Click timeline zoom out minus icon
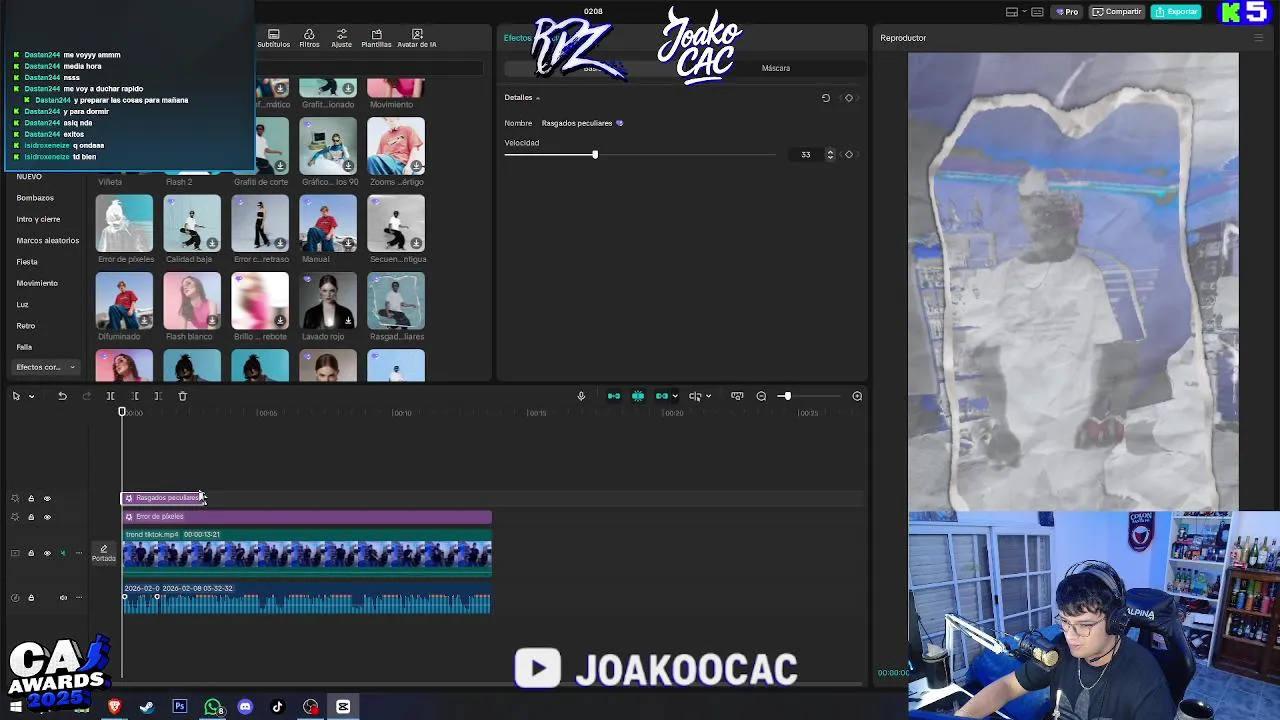This screenshot has width=1280, height=720. click(x=761, y=396)
